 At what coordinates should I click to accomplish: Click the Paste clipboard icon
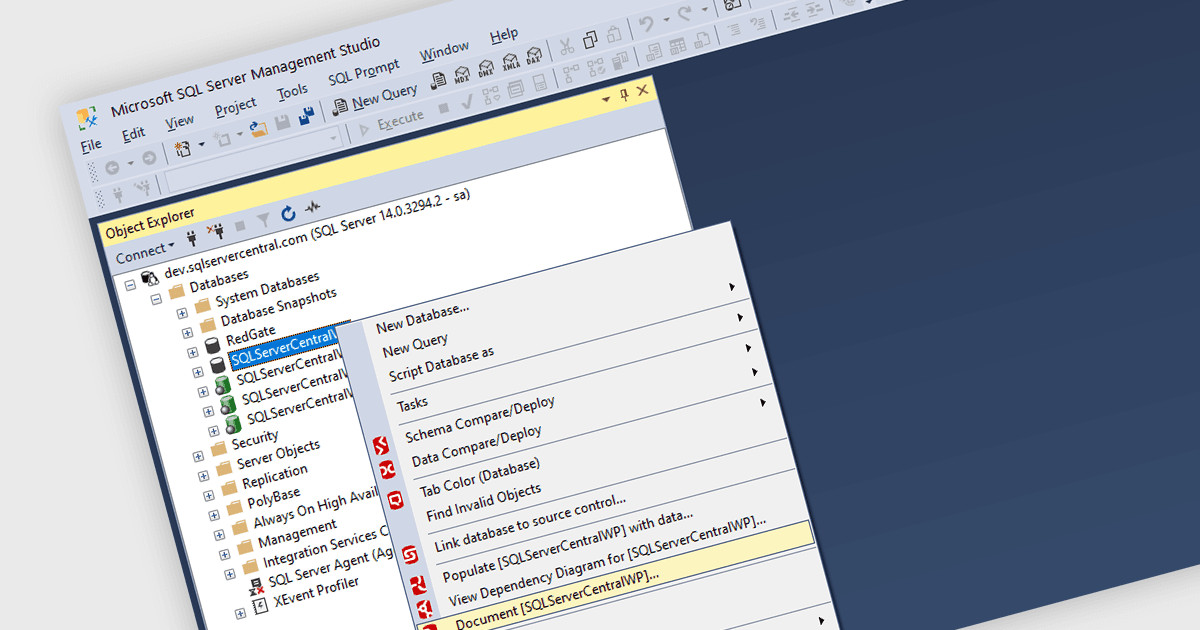click(613, 34)
